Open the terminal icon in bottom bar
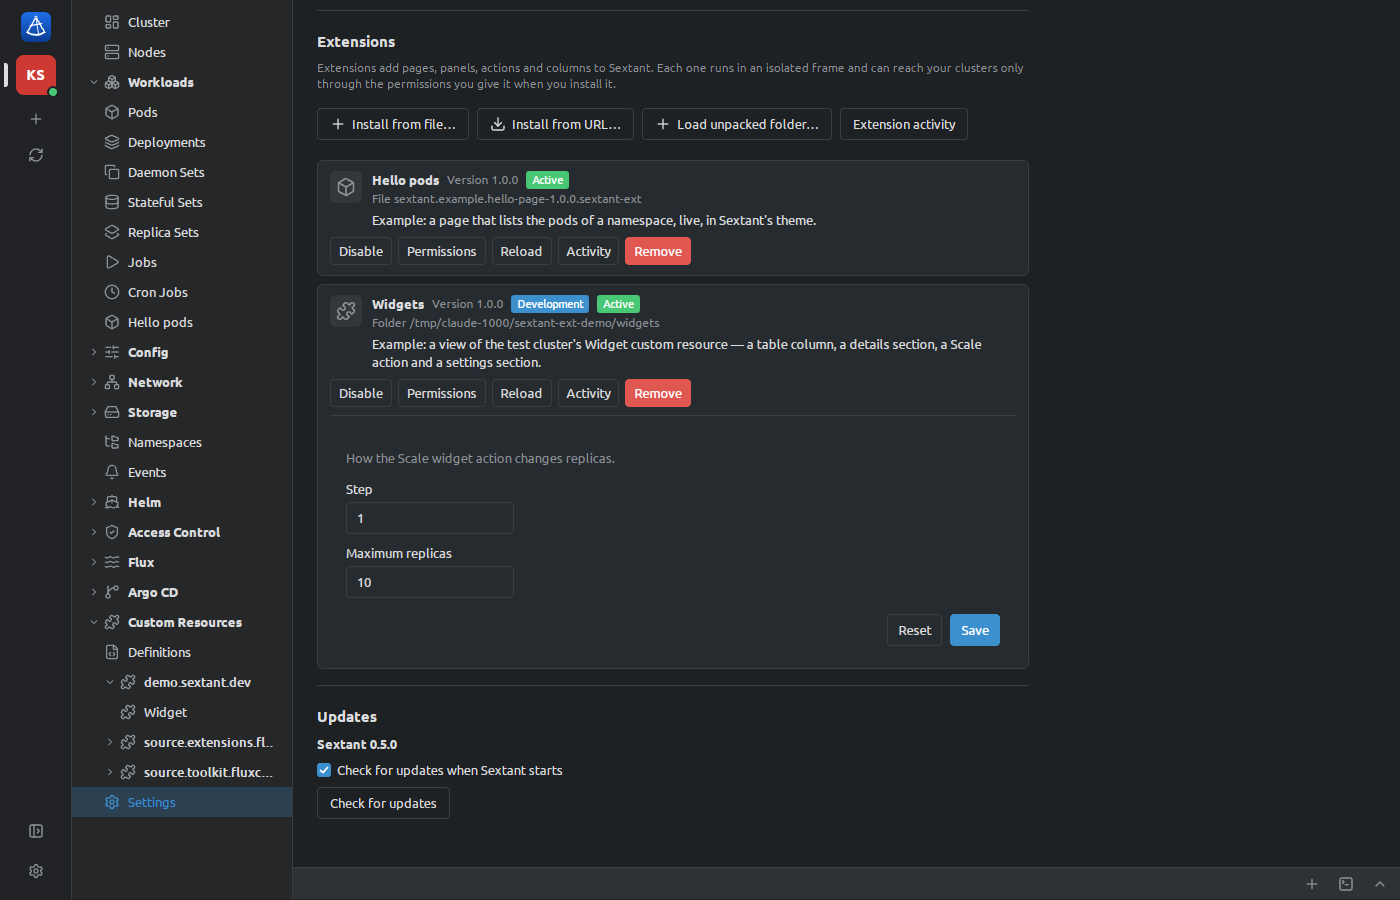The height and width of the screenshot is (900, 1400). point(1346,884)
